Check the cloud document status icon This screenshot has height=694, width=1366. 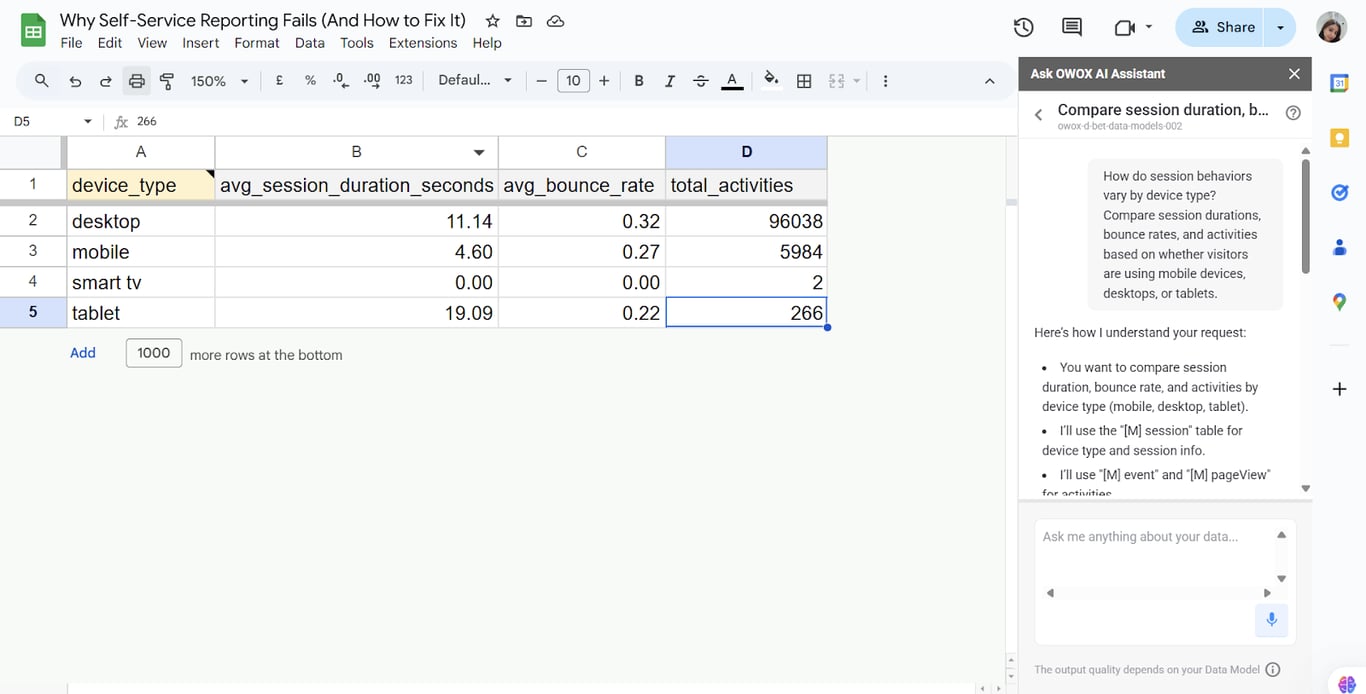pos(556,20)
